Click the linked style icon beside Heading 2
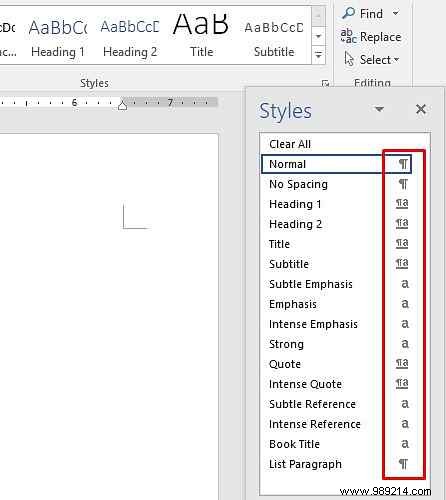Screen dimensions: 446x500 point(402,223)
